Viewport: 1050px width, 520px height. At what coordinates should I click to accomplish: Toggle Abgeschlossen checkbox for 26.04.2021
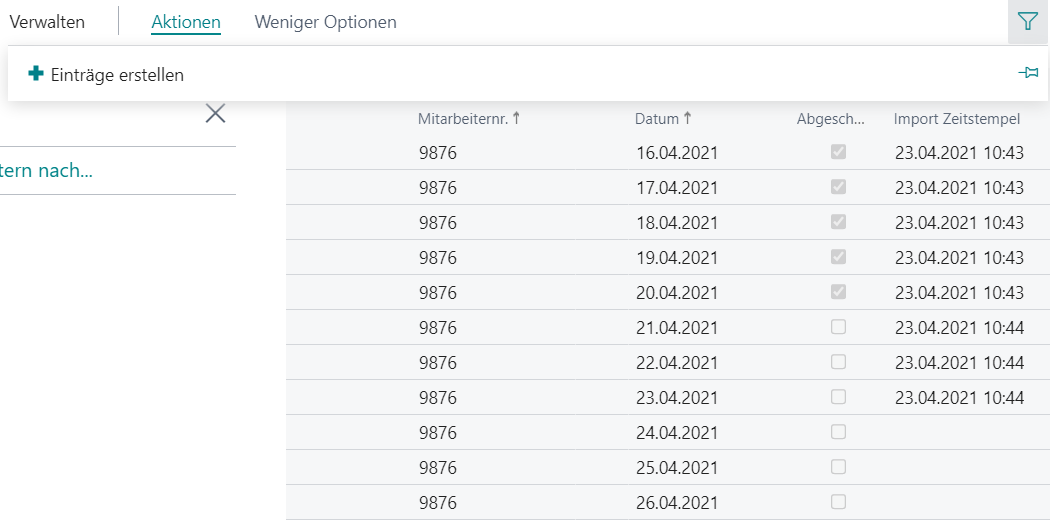coord(838,501)
